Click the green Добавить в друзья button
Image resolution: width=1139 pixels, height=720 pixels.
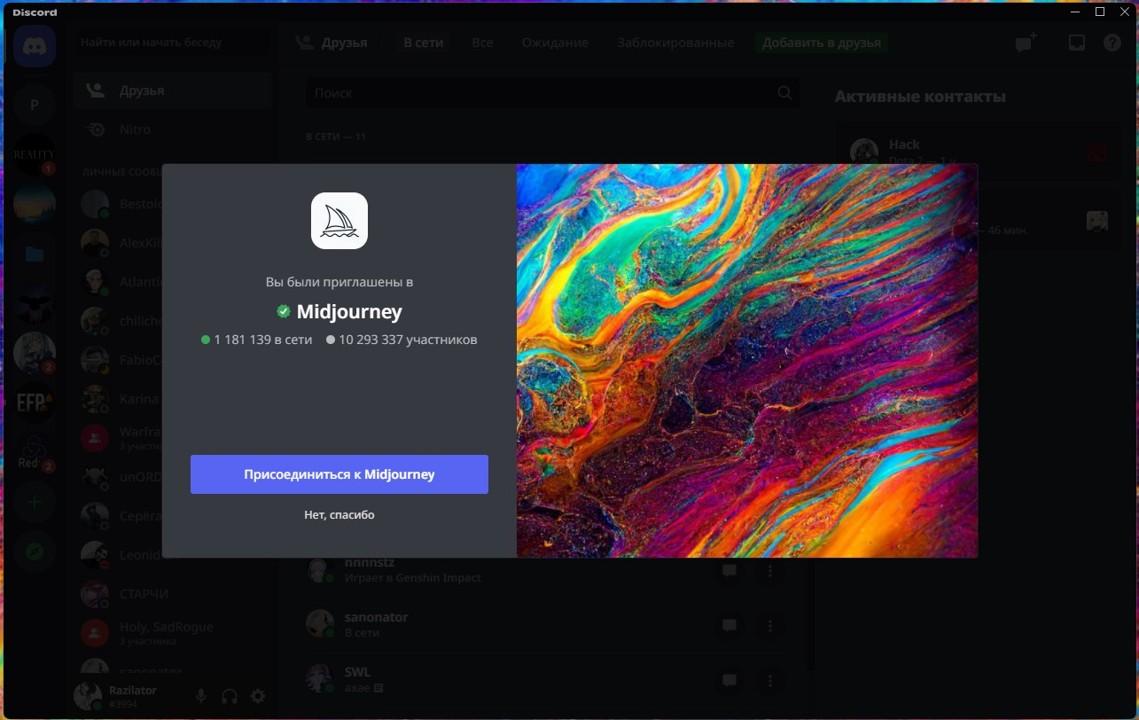(822, 43)
